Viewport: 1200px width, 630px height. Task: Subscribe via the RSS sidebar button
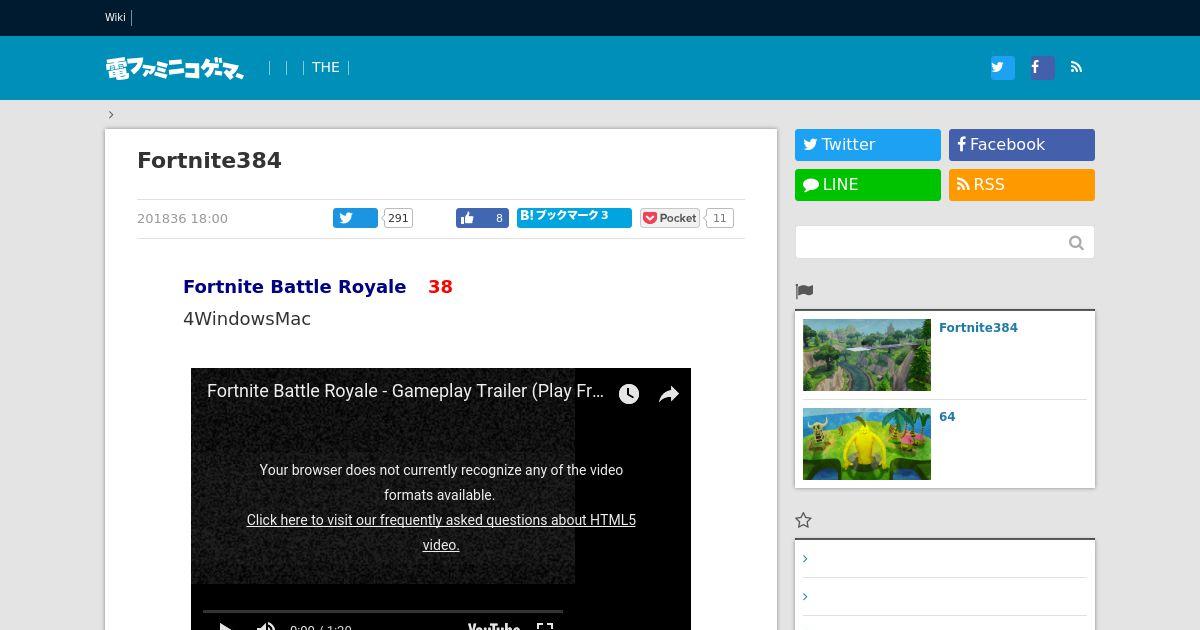[x=1022, y=185]
